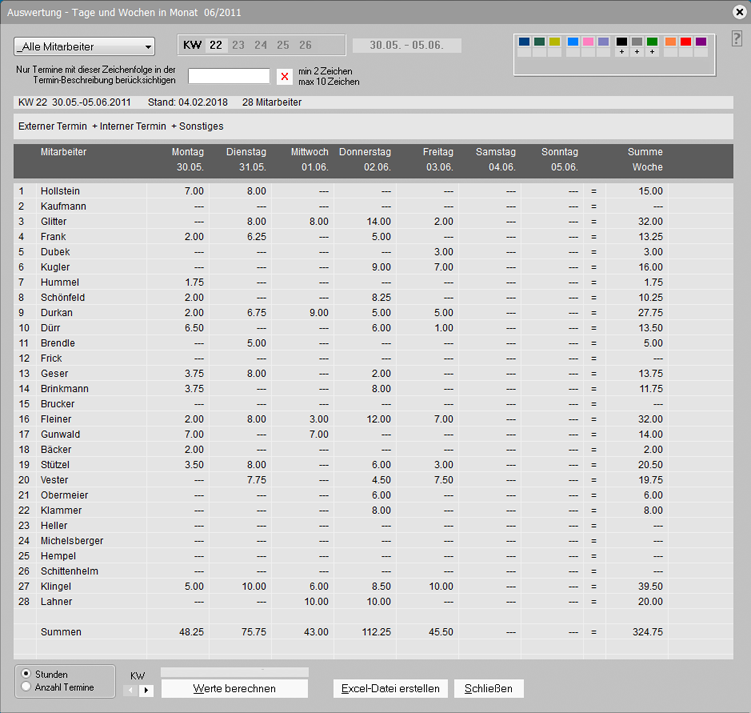Select calendar week 22 tab
Screen dimensions: 751x713
[x=216, y=45]
